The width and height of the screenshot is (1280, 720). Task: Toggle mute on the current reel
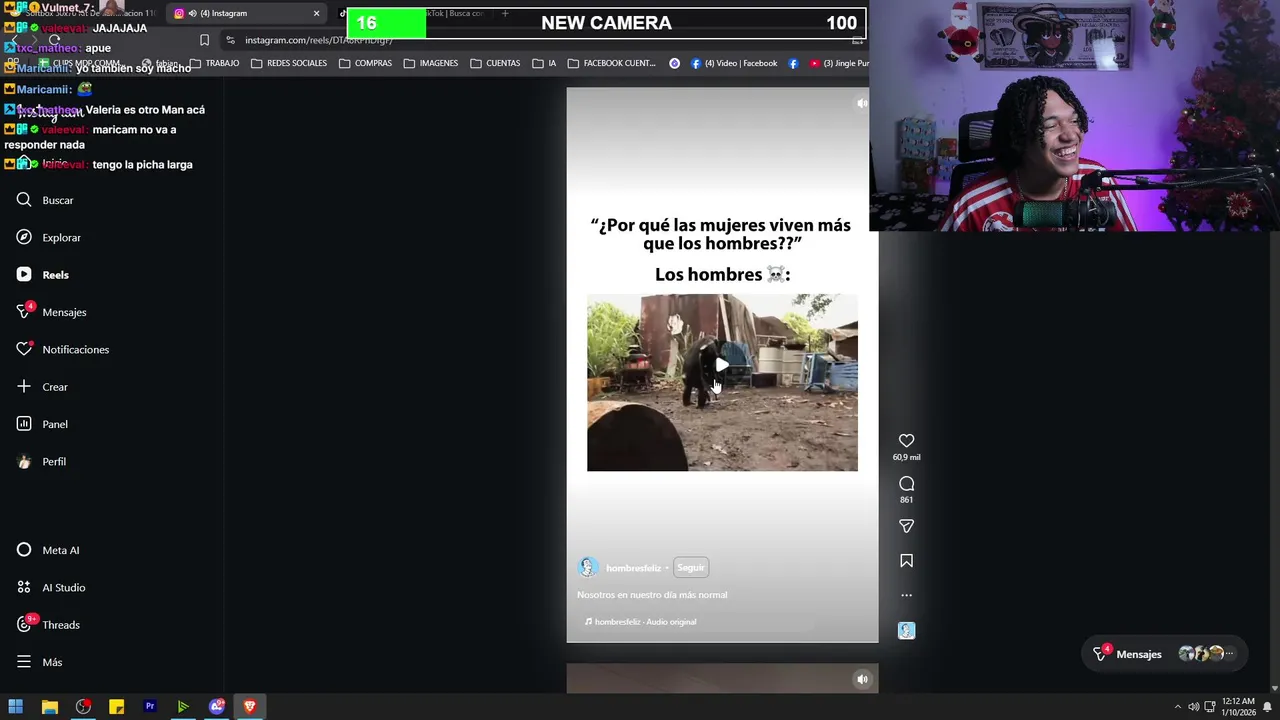pyautogui.click(x=861, y=103)
